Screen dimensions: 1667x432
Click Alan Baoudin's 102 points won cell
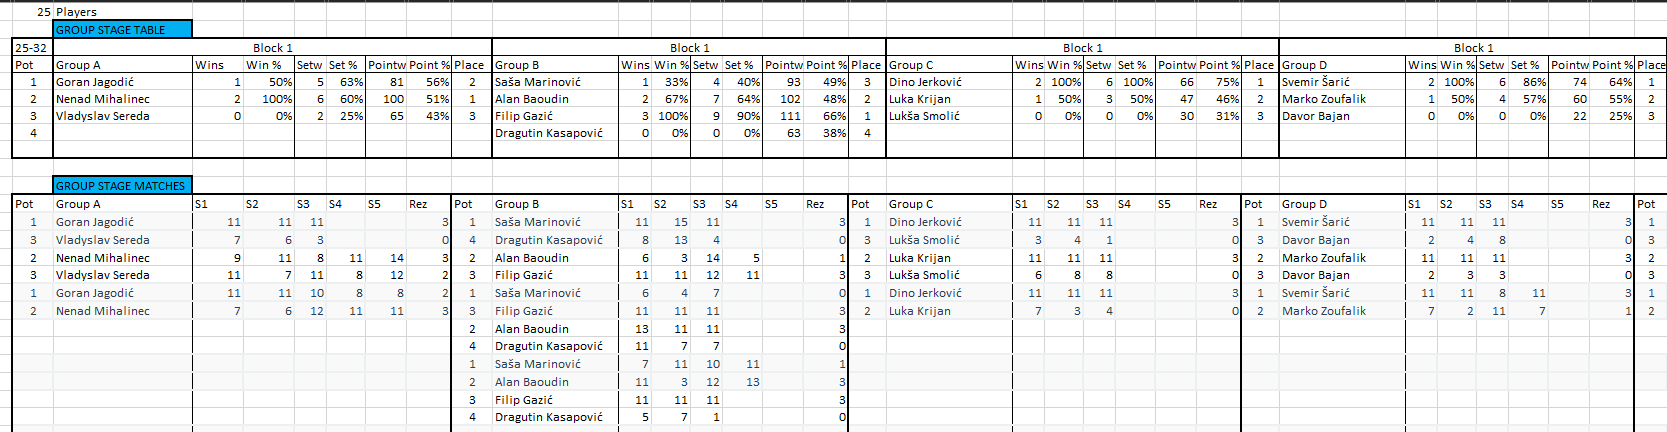[790, 99]
